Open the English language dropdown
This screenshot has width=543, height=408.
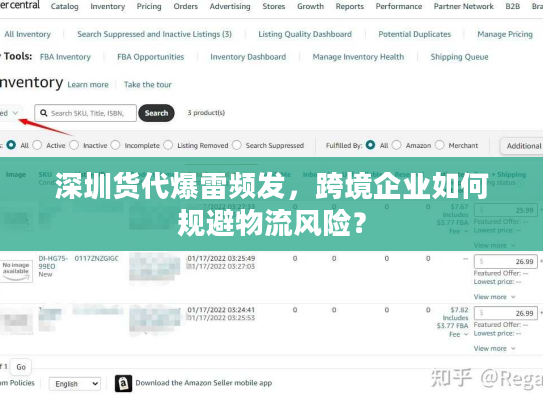(x=75, y=384)
